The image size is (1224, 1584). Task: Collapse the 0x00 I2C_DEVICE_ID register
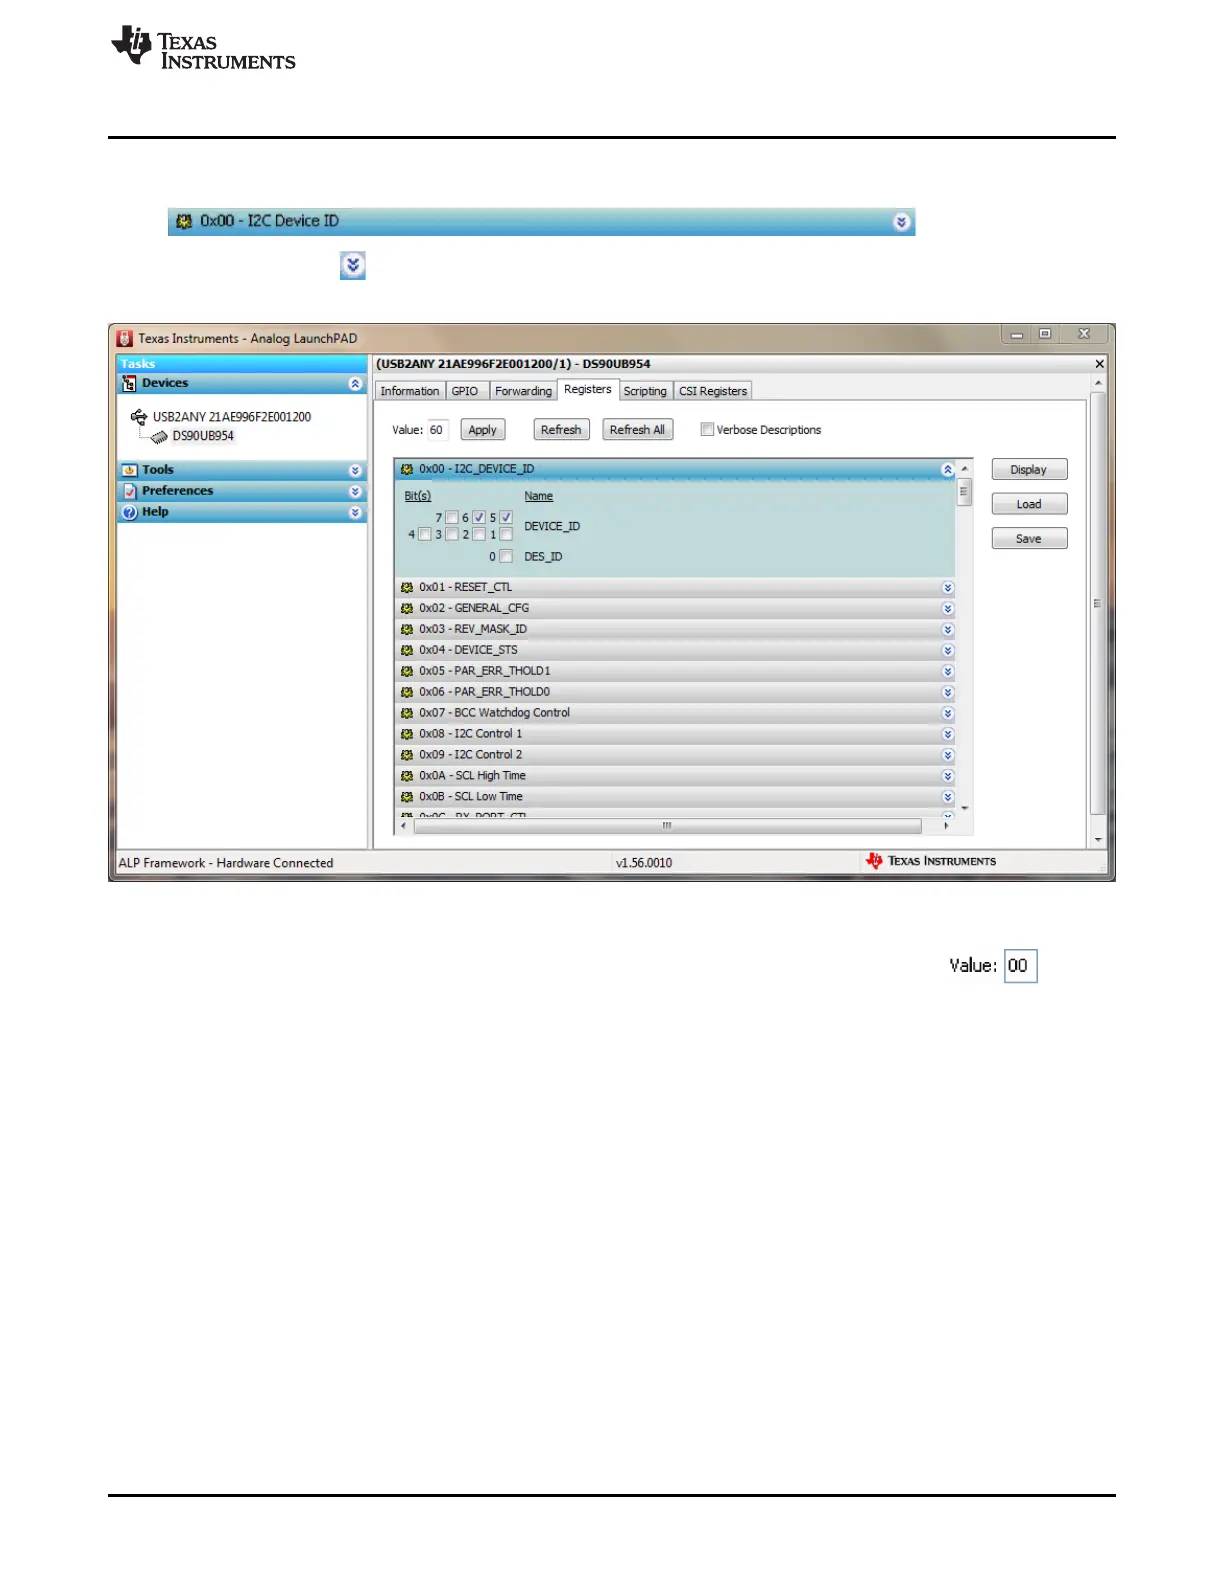tap(947, 469)
